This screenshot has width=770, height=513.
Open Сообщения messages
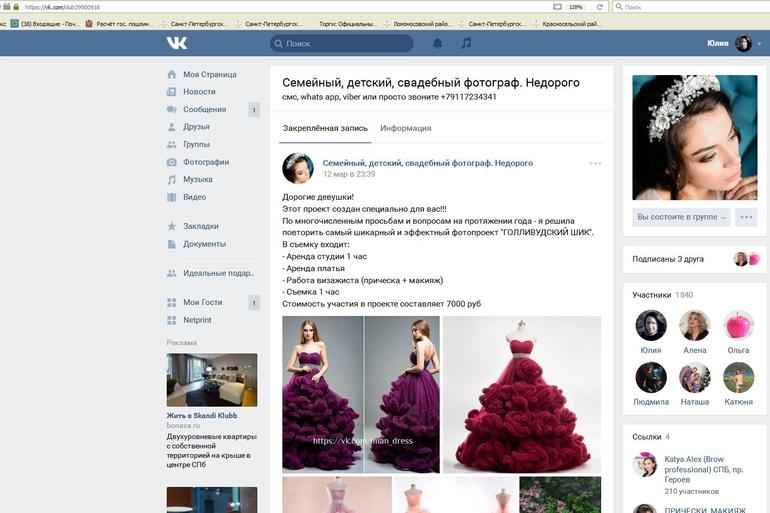pyautogui.click(x=204, y=109)
